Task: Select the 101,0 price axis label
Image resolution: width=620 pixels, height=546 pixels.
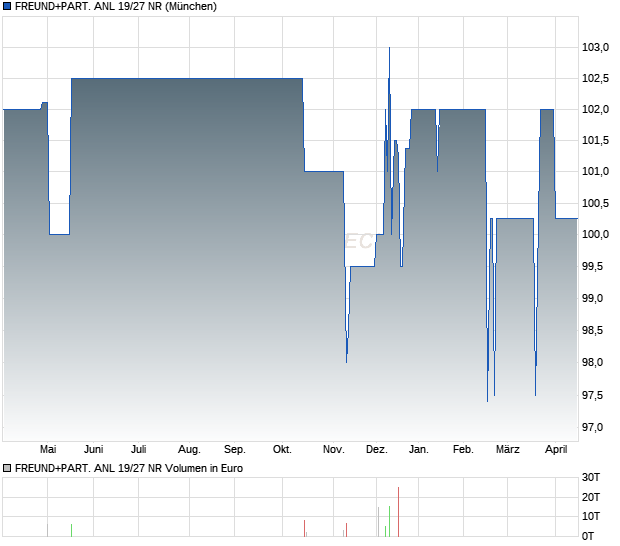Action: tap(595, 171)
